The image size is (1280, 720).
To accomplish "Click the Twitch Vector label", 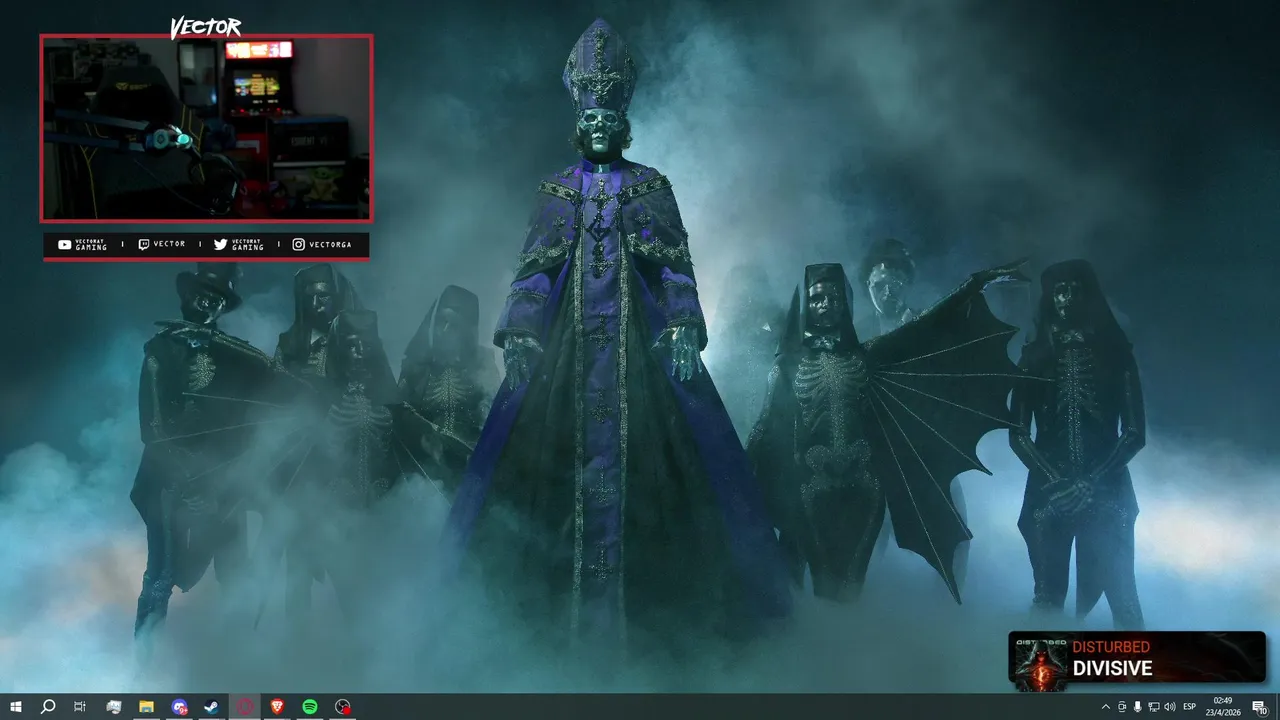I will [x=162, y=244].
